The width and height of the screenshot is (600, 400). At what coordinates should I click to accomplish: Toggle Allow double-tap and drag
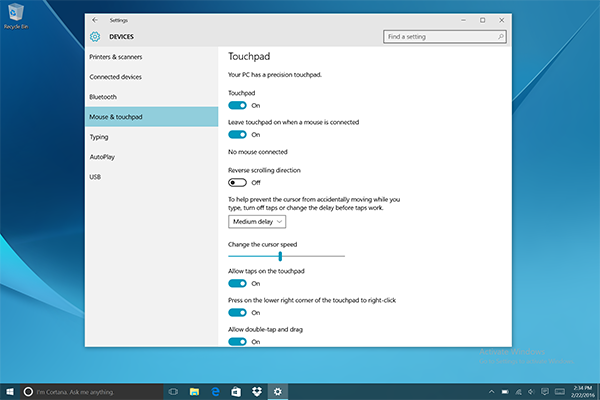[237, 341]
